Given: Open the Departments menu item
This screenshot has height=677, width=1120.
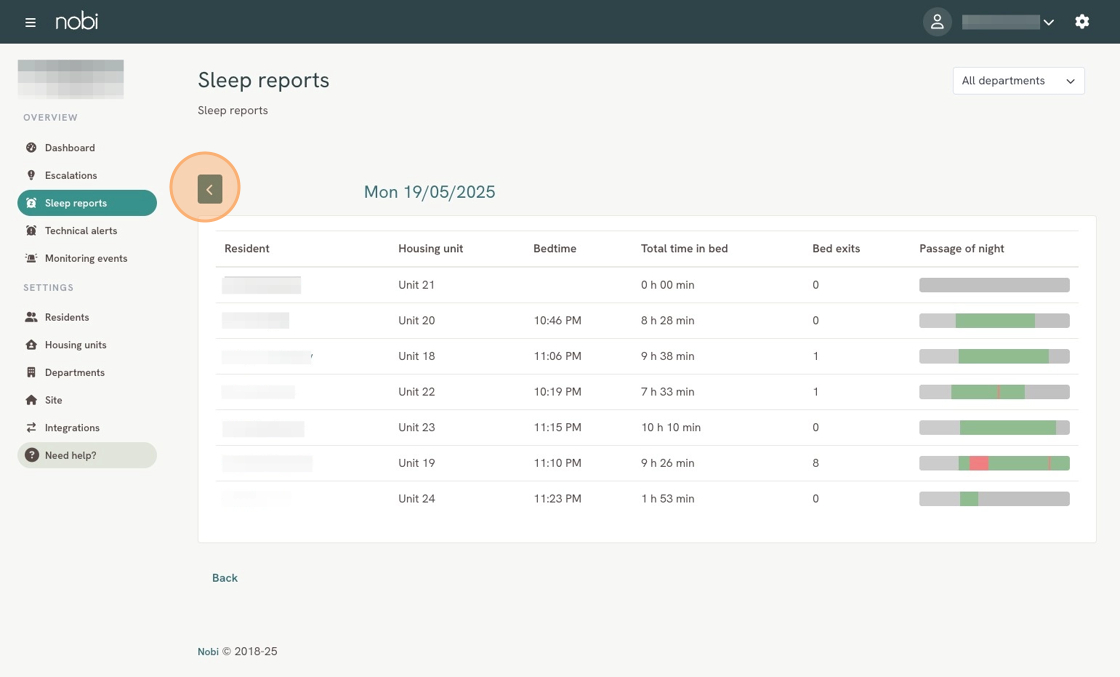Looking at the screenshot, I should (x=74, y=373).
